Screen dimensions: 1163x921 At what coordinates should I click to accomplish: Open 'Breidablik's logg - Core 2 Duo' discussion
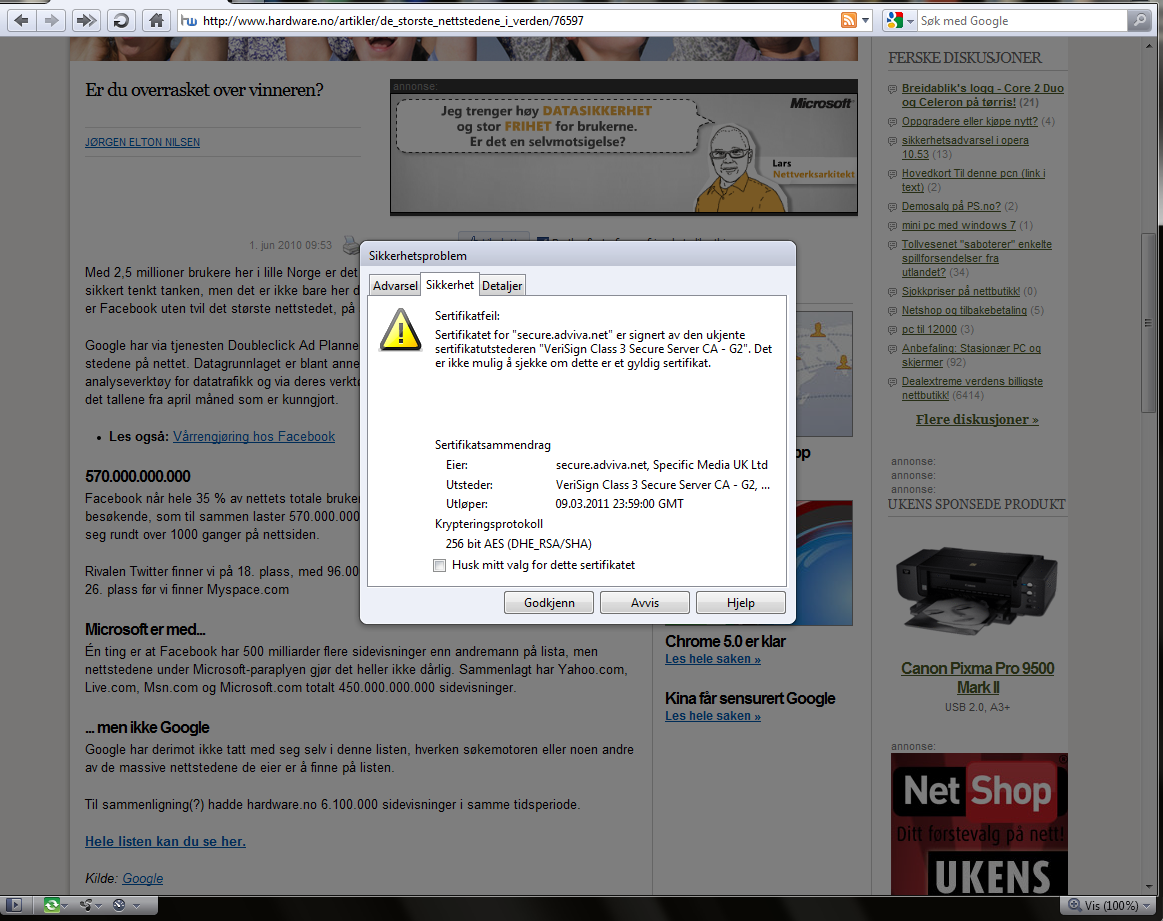coord(983,95)
